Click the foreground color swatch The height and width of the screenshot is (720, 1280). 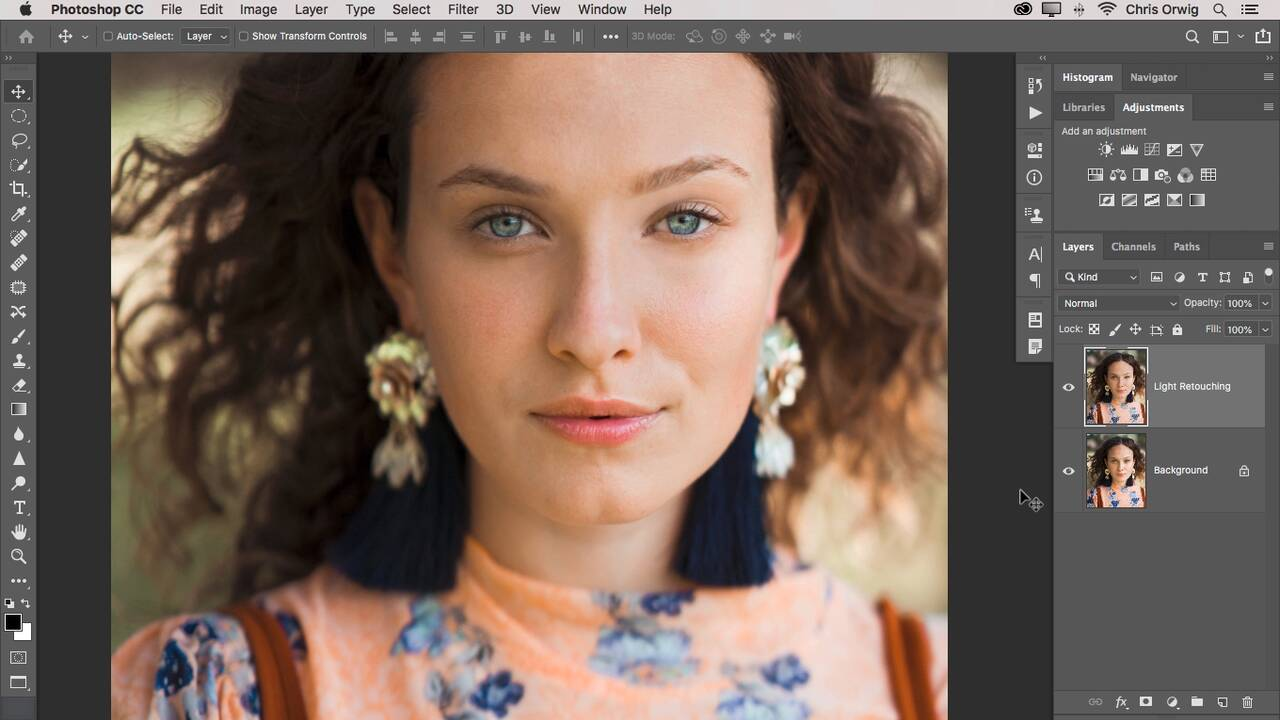[x=13, y=623]
